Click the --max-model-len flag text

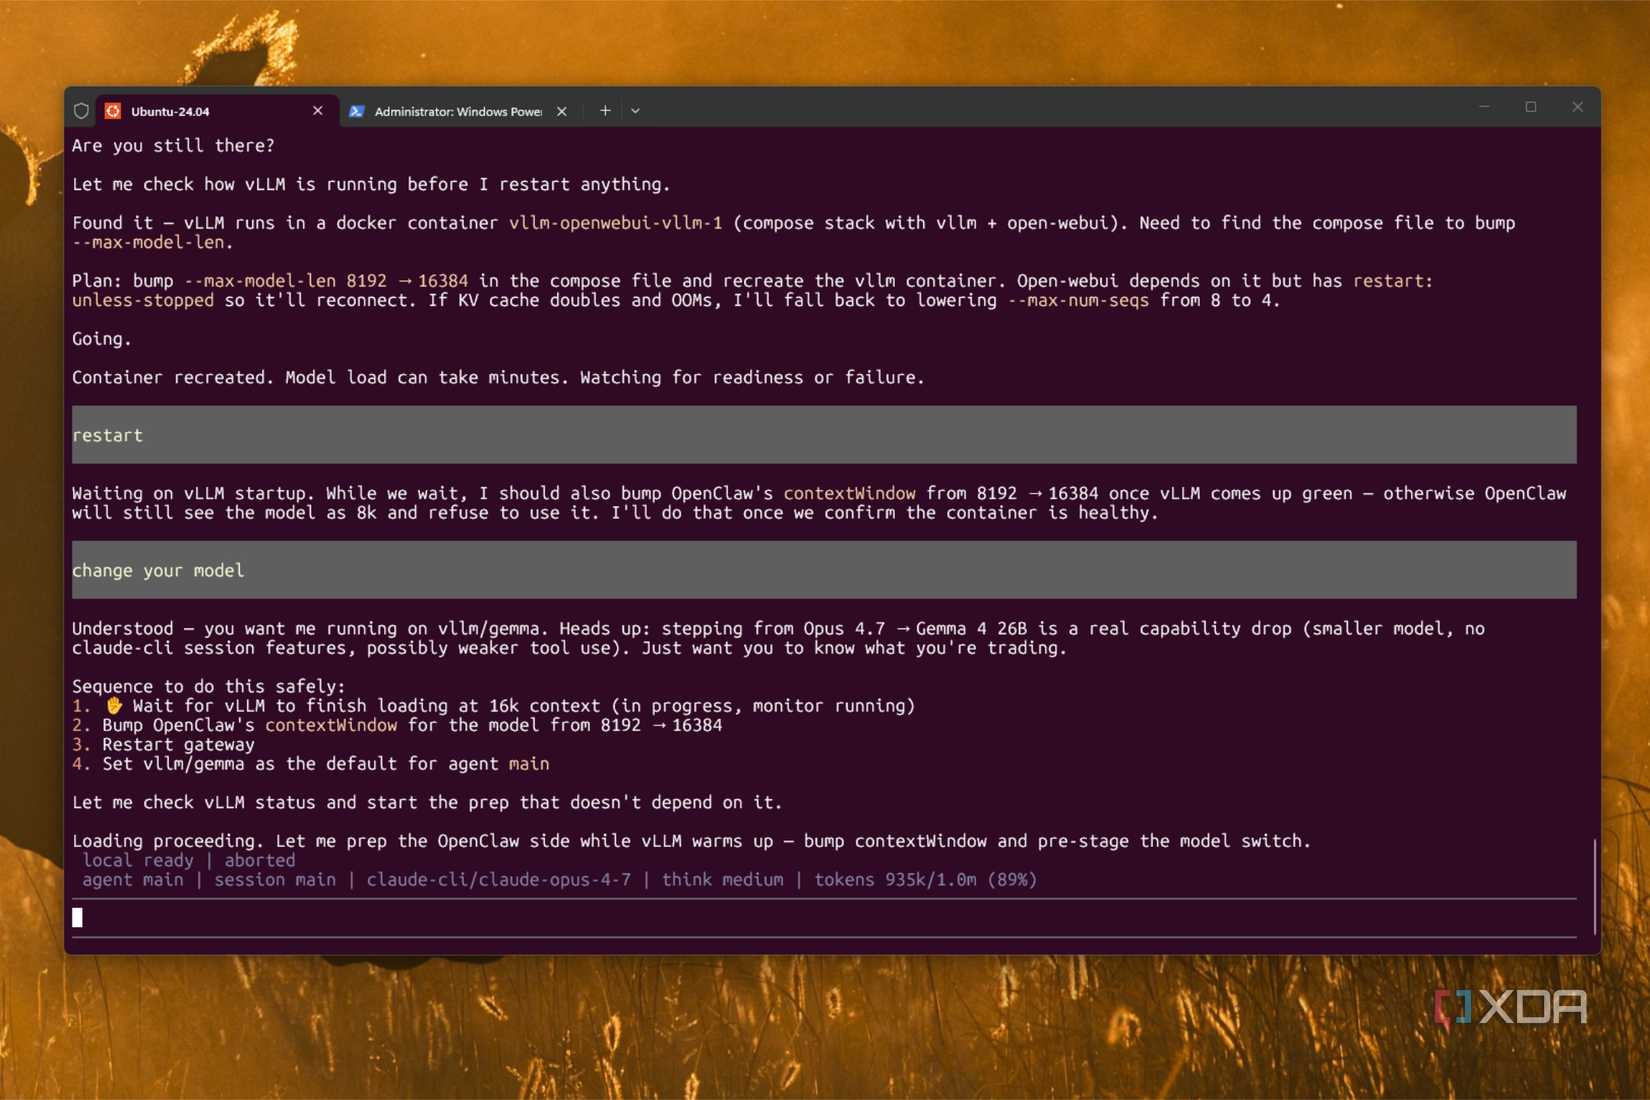click(152, 242)
